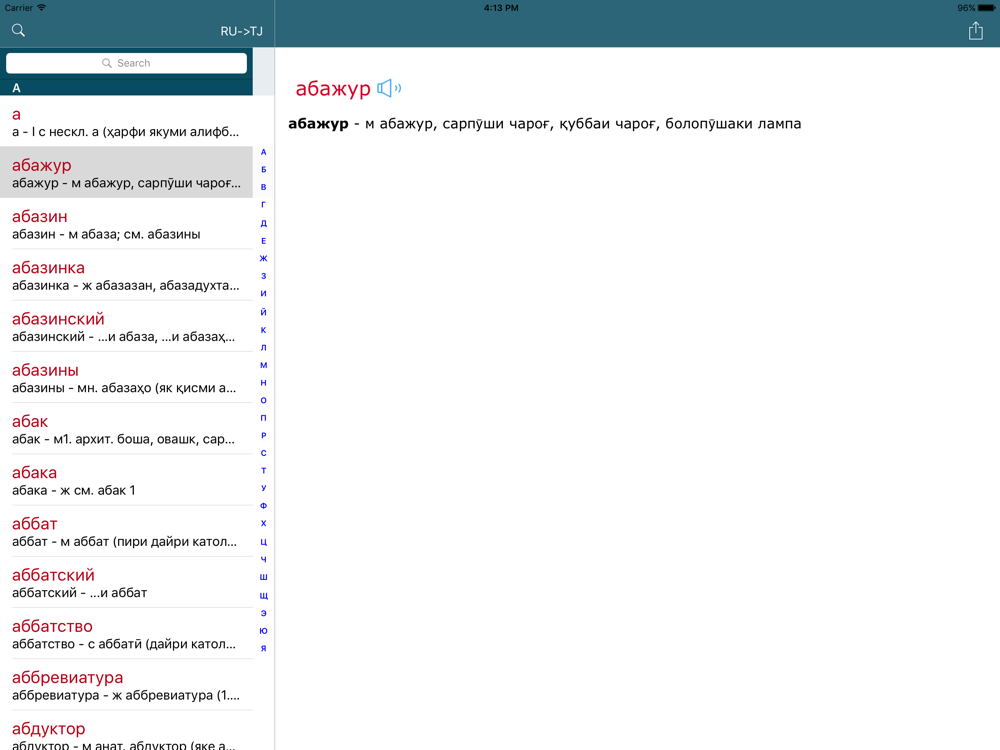The height and width of the screenshot is (750, 1000).
Task: Open the word entry 'а'
Action: point(126,121)
